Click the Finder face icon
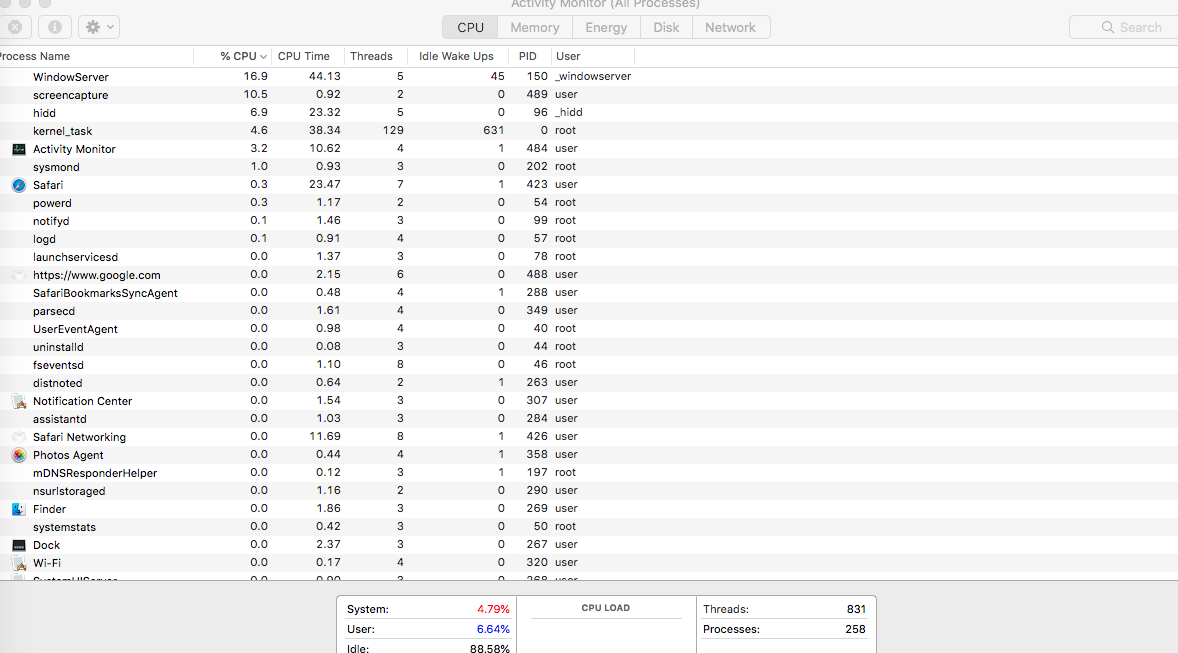The height and width of the screenshot is (653, 1178). tap(19, 509)
